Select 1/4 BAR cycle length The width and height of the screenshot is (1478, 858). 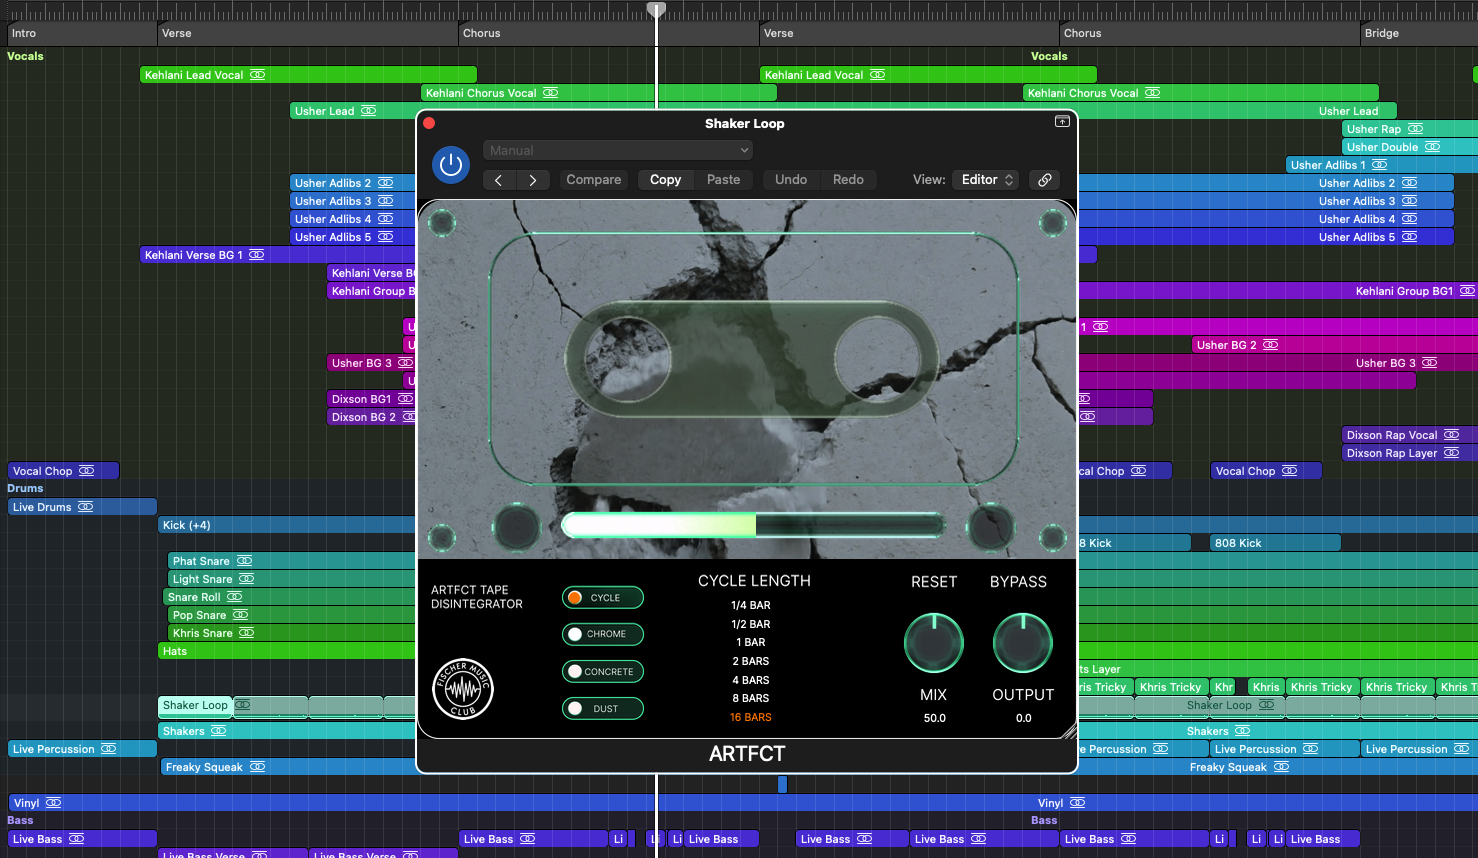[x=751, y=606]
